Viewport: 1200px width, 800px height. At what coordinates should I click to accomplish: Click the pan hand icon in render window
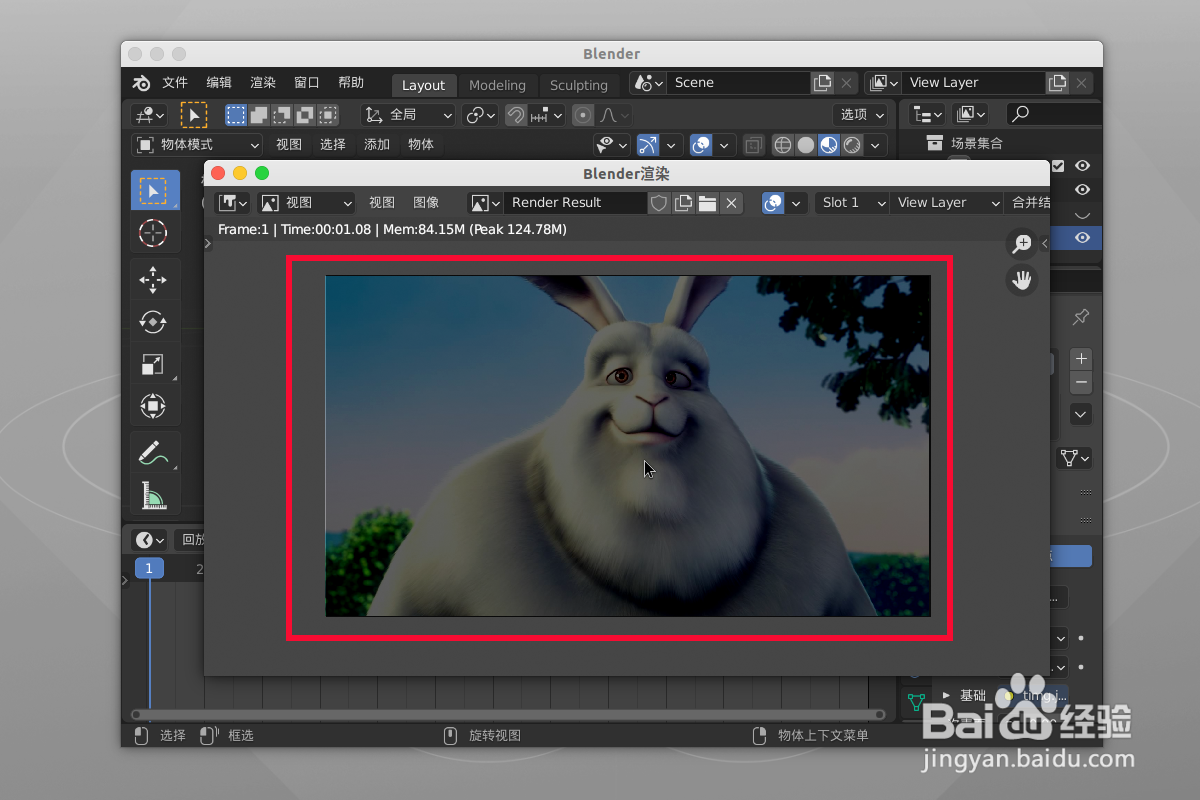[x=1021, y=281]
